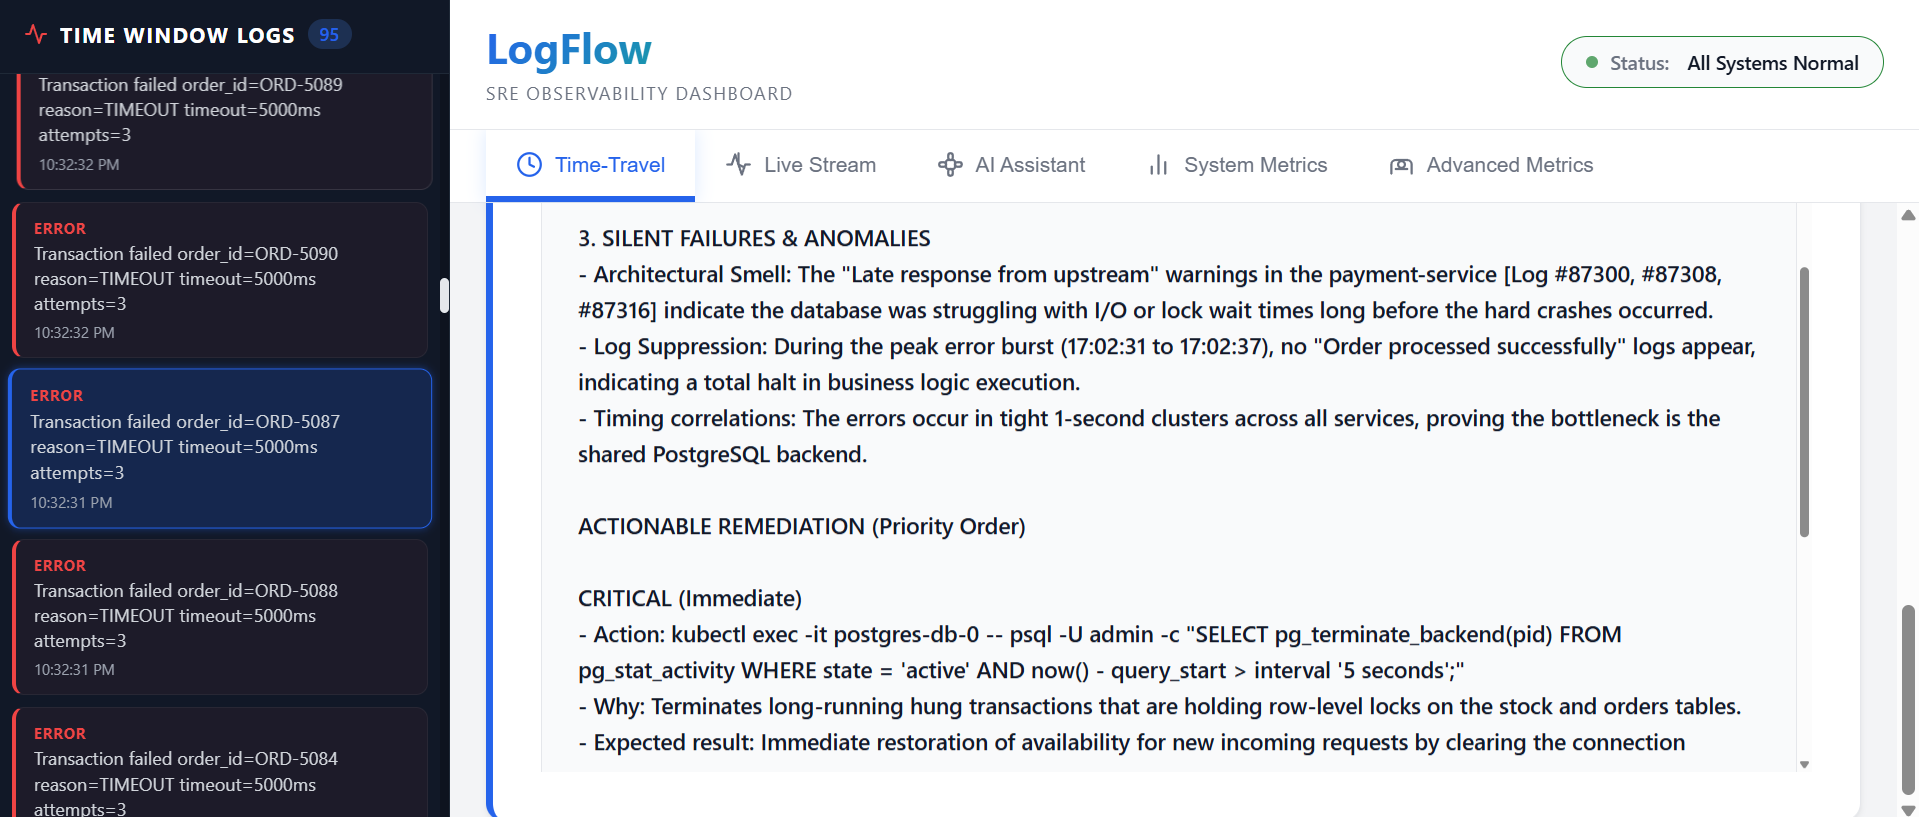Screen dimensions: 1919x817
Task: Click the bar chart System Metrics icon
Action: (x=1158, y=165)
